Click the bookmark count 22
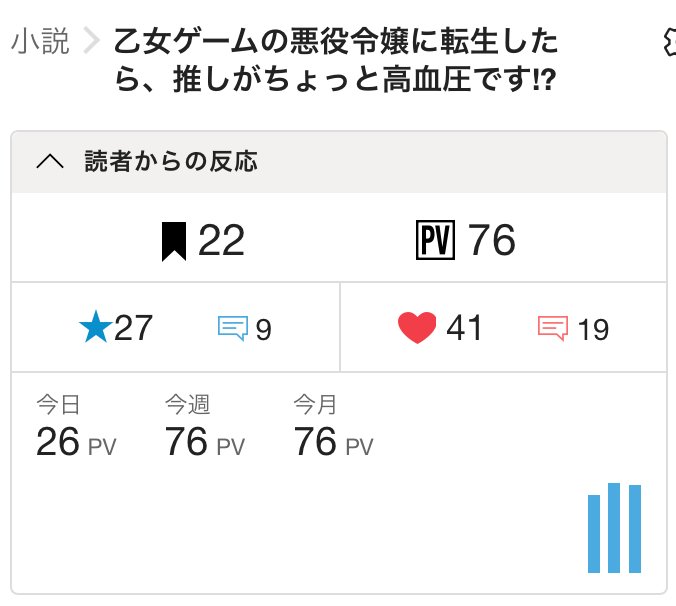Image resolution: width=676 pixels, height=606 pixels. point(221,241)
